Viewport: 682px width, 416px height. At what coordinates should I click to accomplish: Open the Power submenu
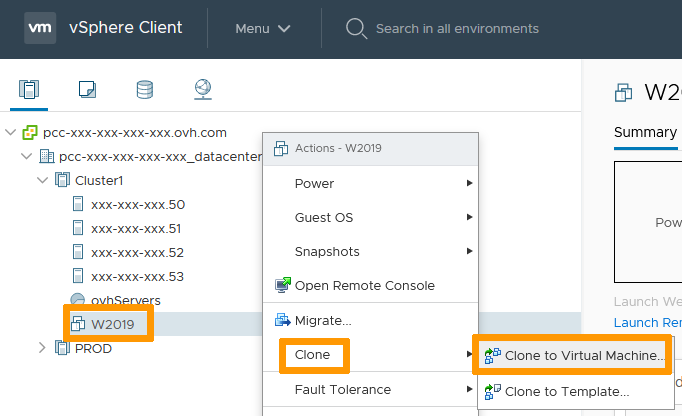(314, 184)
